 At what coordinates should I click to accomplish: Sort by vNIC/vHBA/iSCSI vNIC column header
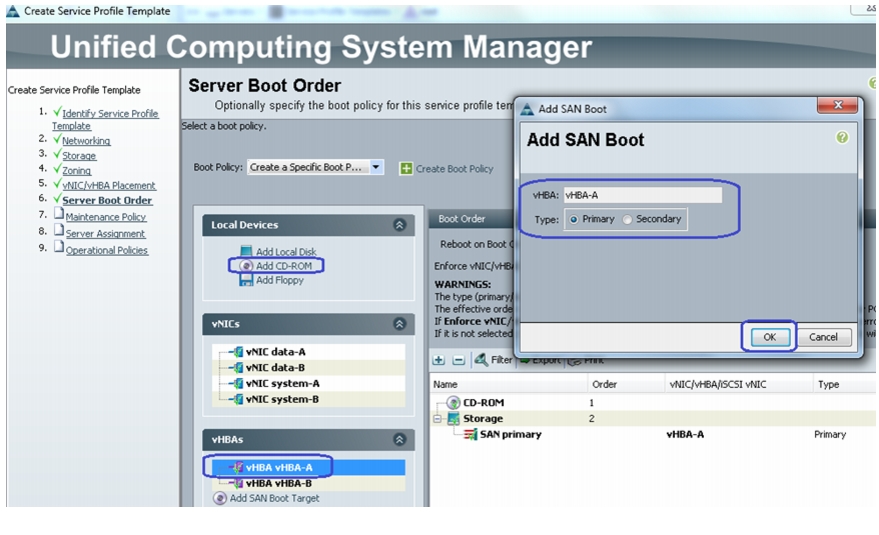point(739,384)
